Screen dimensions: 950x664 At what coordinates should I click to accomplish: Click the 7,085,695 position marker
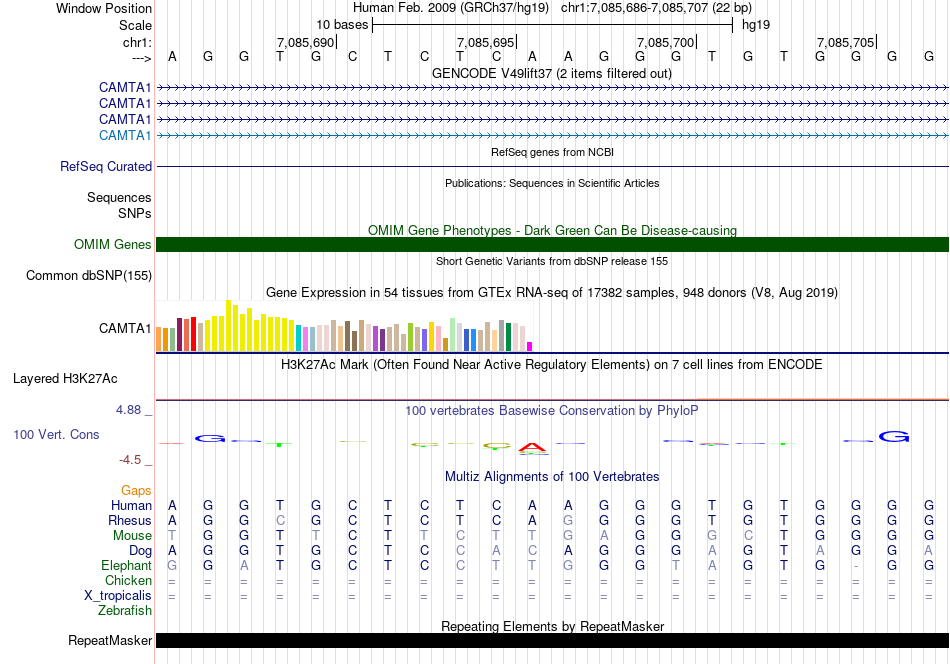(x=485, y=42)
